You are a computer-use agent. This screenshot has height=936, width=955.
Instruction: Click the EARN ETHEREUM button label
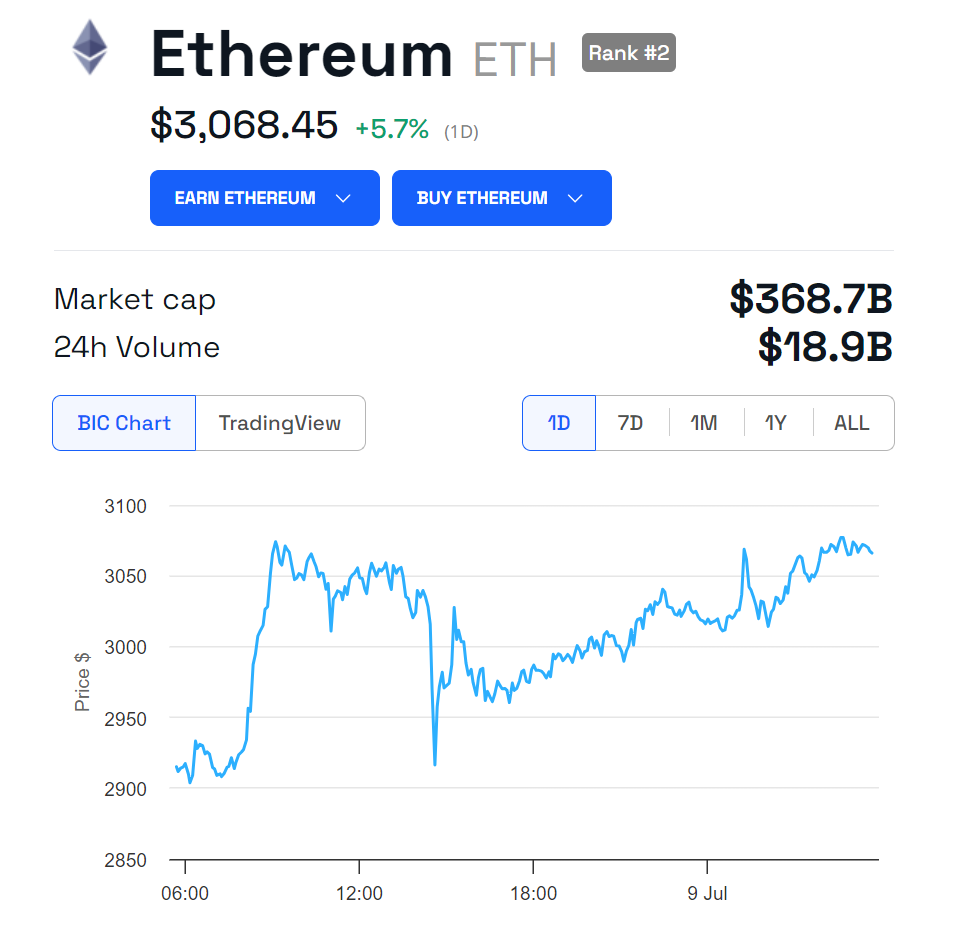(245, 198)
